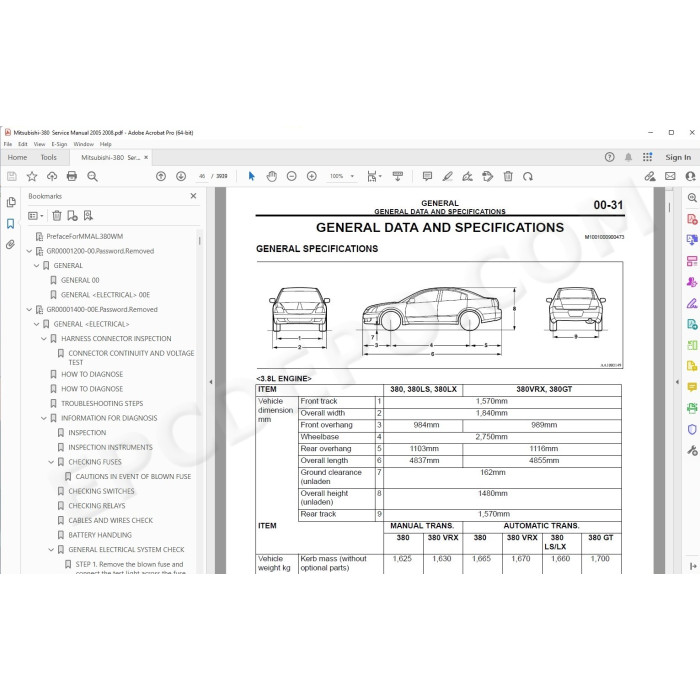Collapse HARNESS CONNECTOR INSPECTION node
The image size is (700, 700).
click(44, 339)
